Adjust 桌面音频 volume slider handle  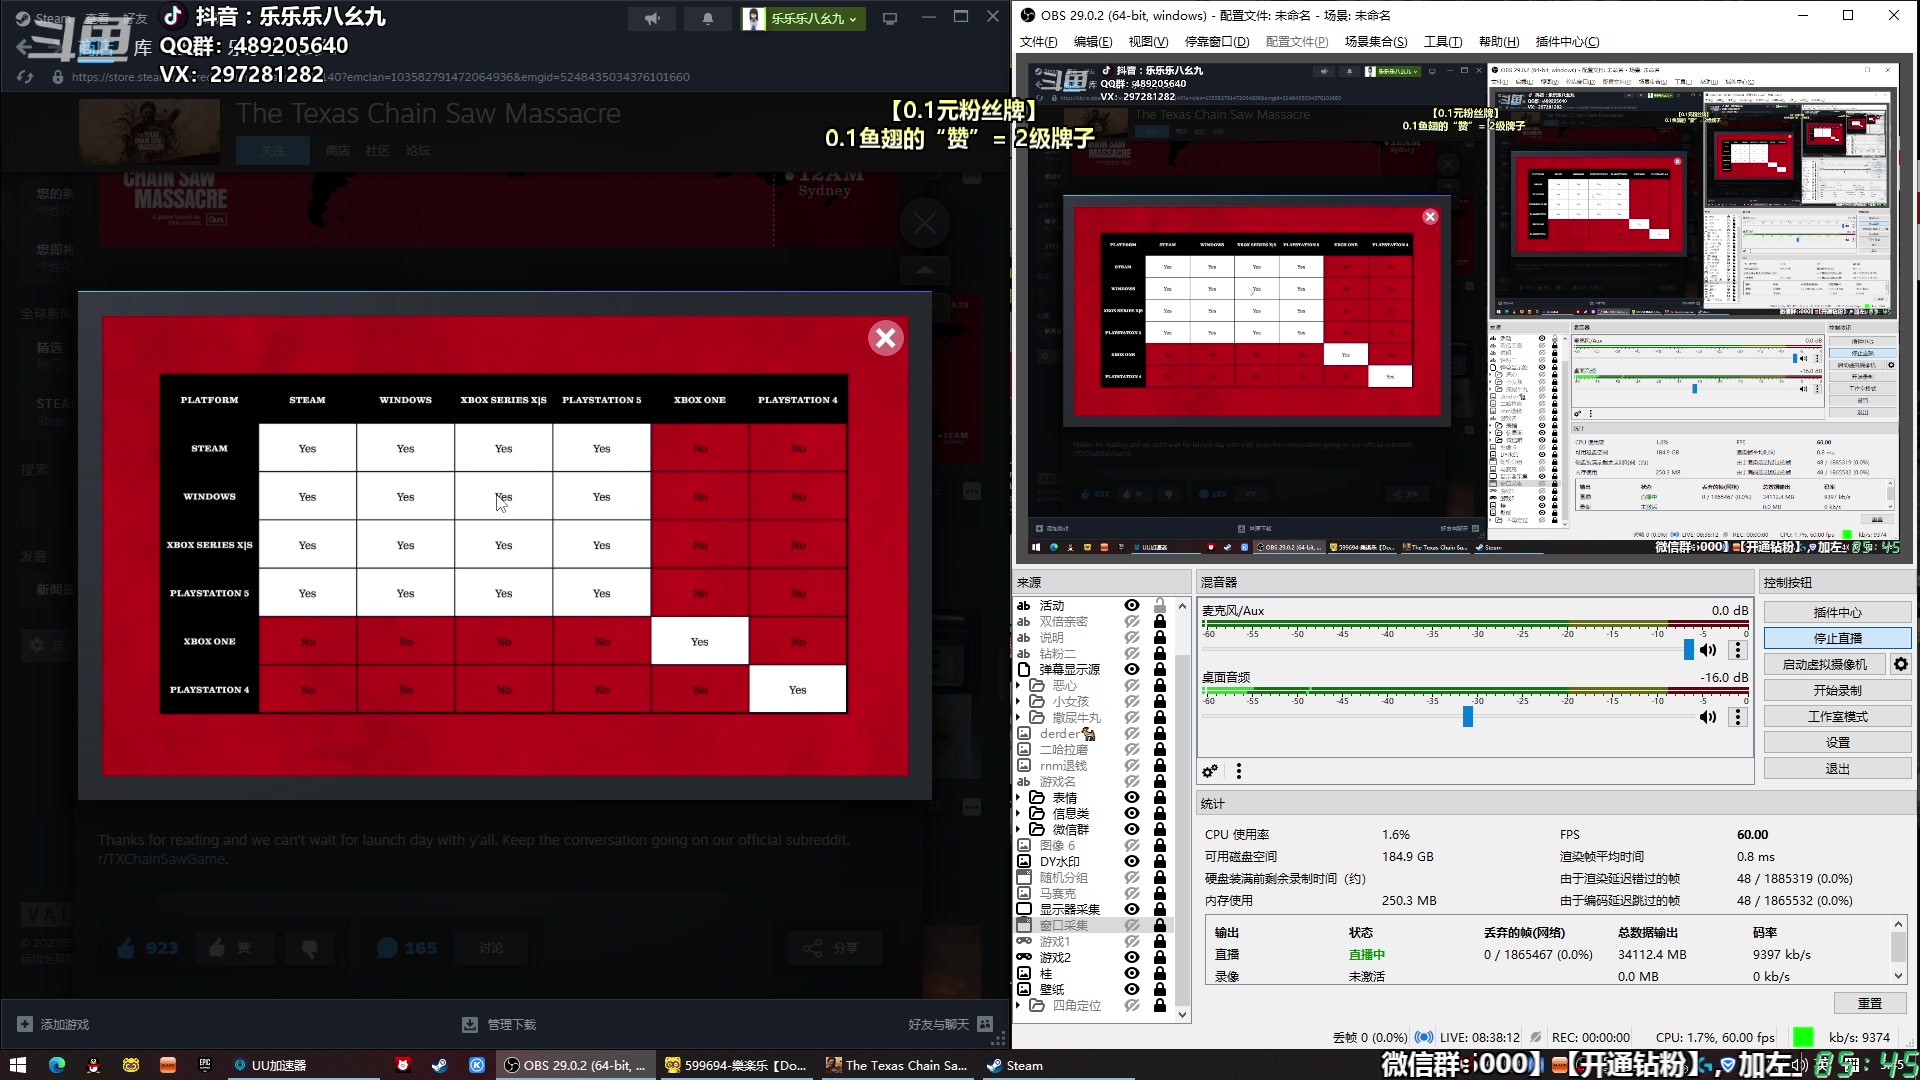coord(1468,717)
